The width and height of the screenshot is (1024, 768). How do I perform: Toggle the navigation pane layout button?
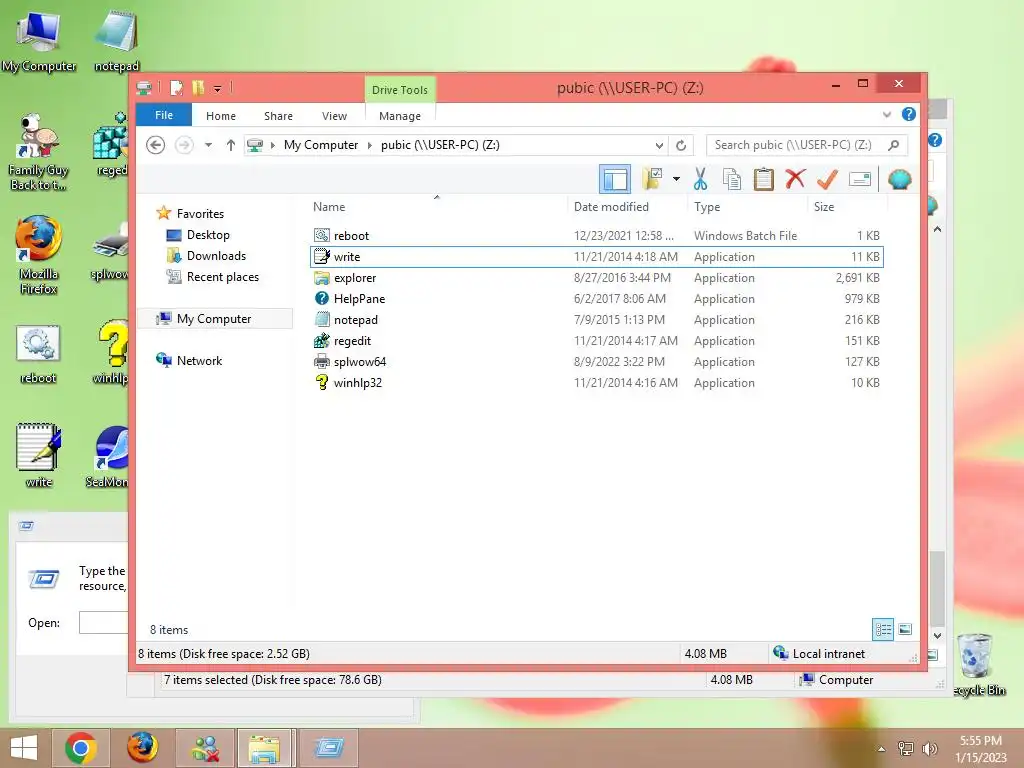coord(615,179)
